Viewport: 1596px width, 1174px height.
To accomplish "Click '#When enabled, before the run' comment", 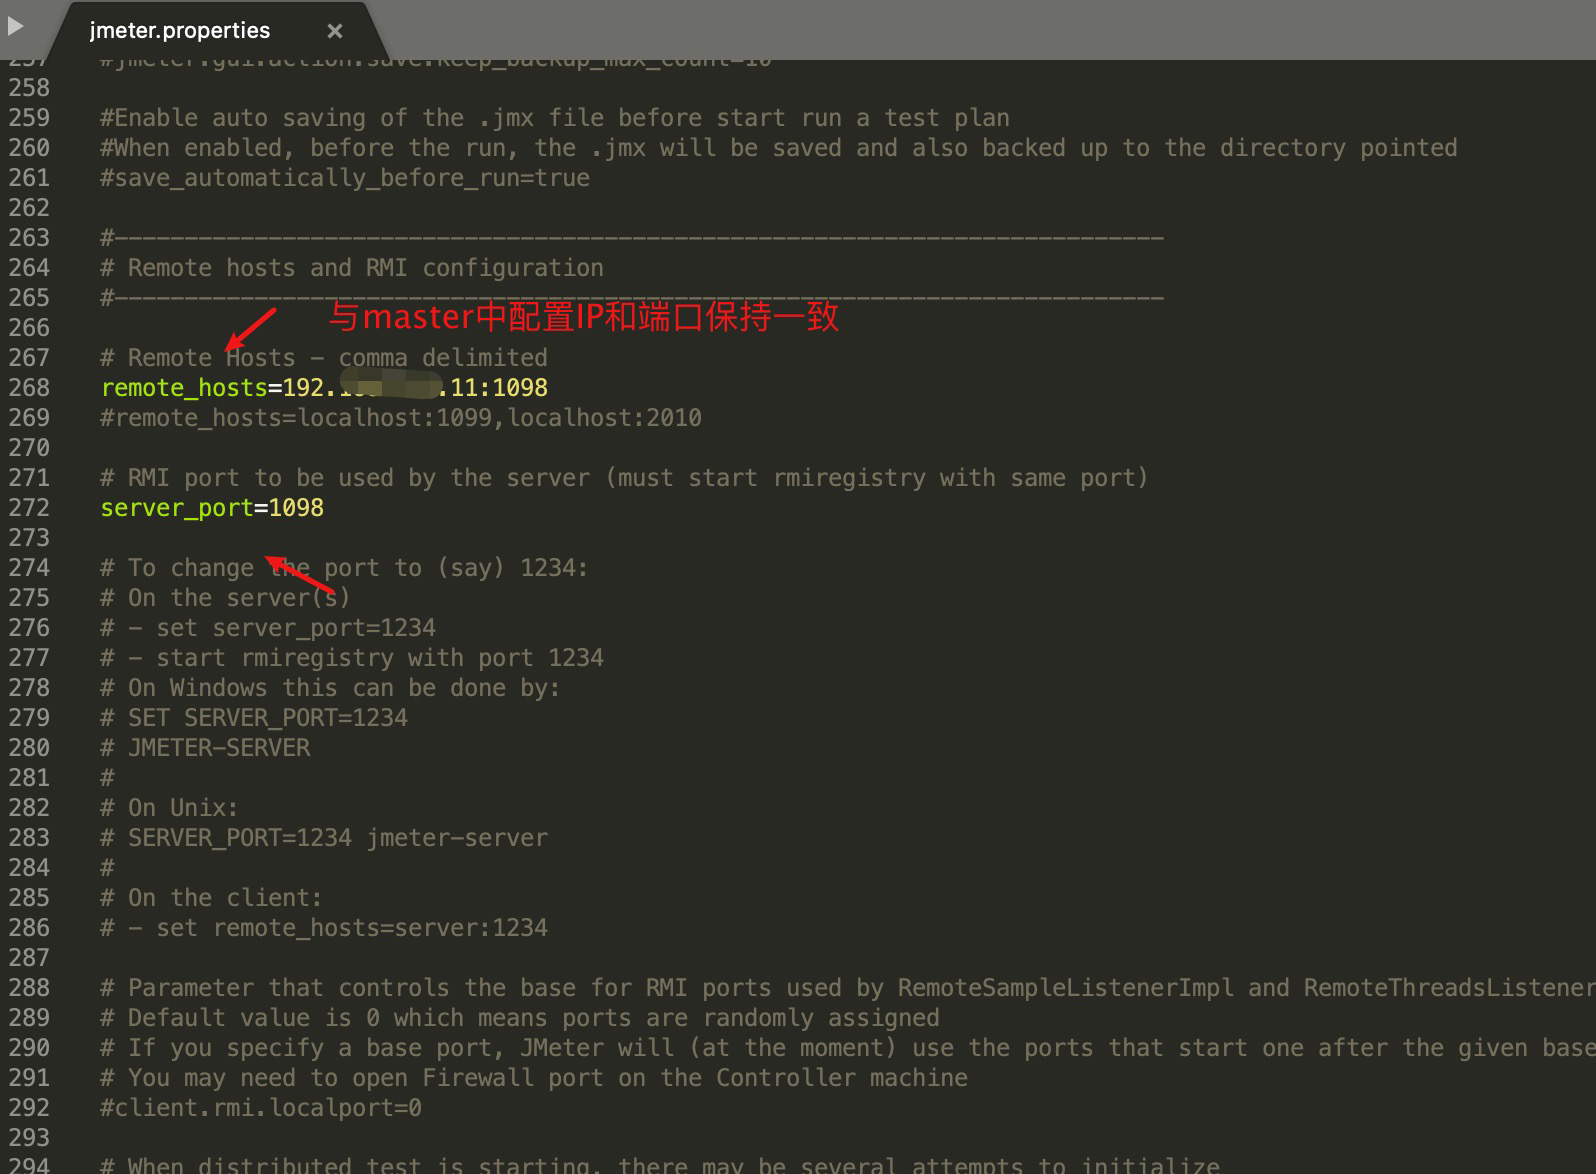I will (779, 148).
